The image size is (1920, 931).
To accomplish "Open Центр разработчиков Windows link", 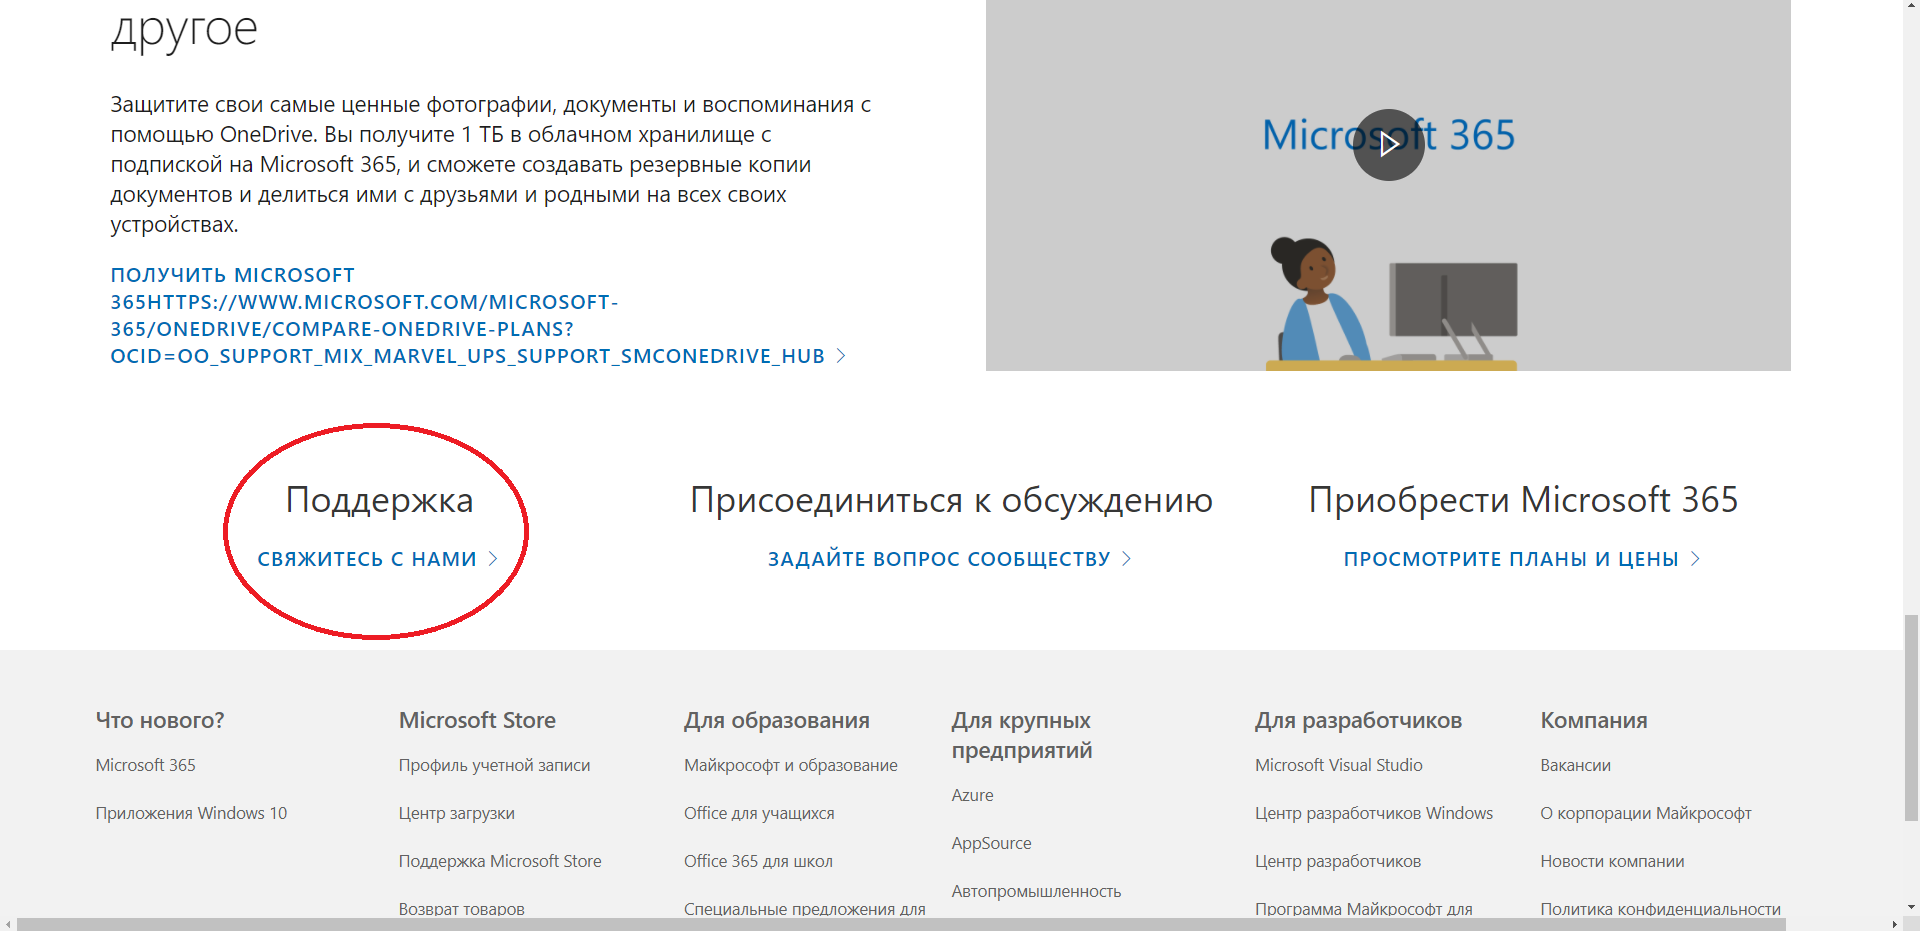I will (x=1374, y=813).
